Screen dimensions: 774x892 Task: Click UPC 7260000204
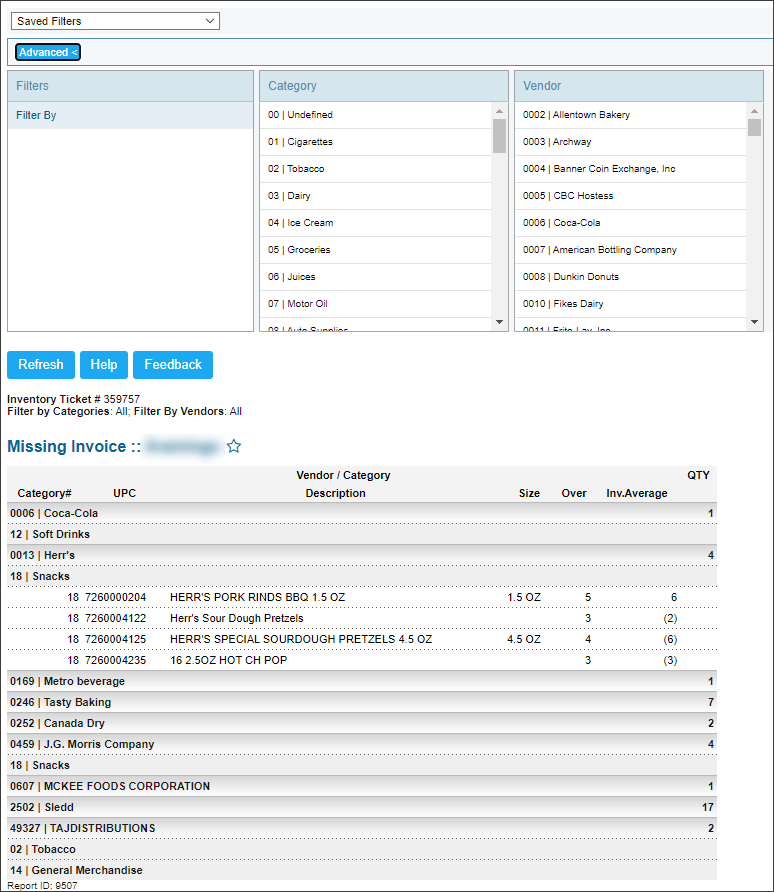coord(115,597)
